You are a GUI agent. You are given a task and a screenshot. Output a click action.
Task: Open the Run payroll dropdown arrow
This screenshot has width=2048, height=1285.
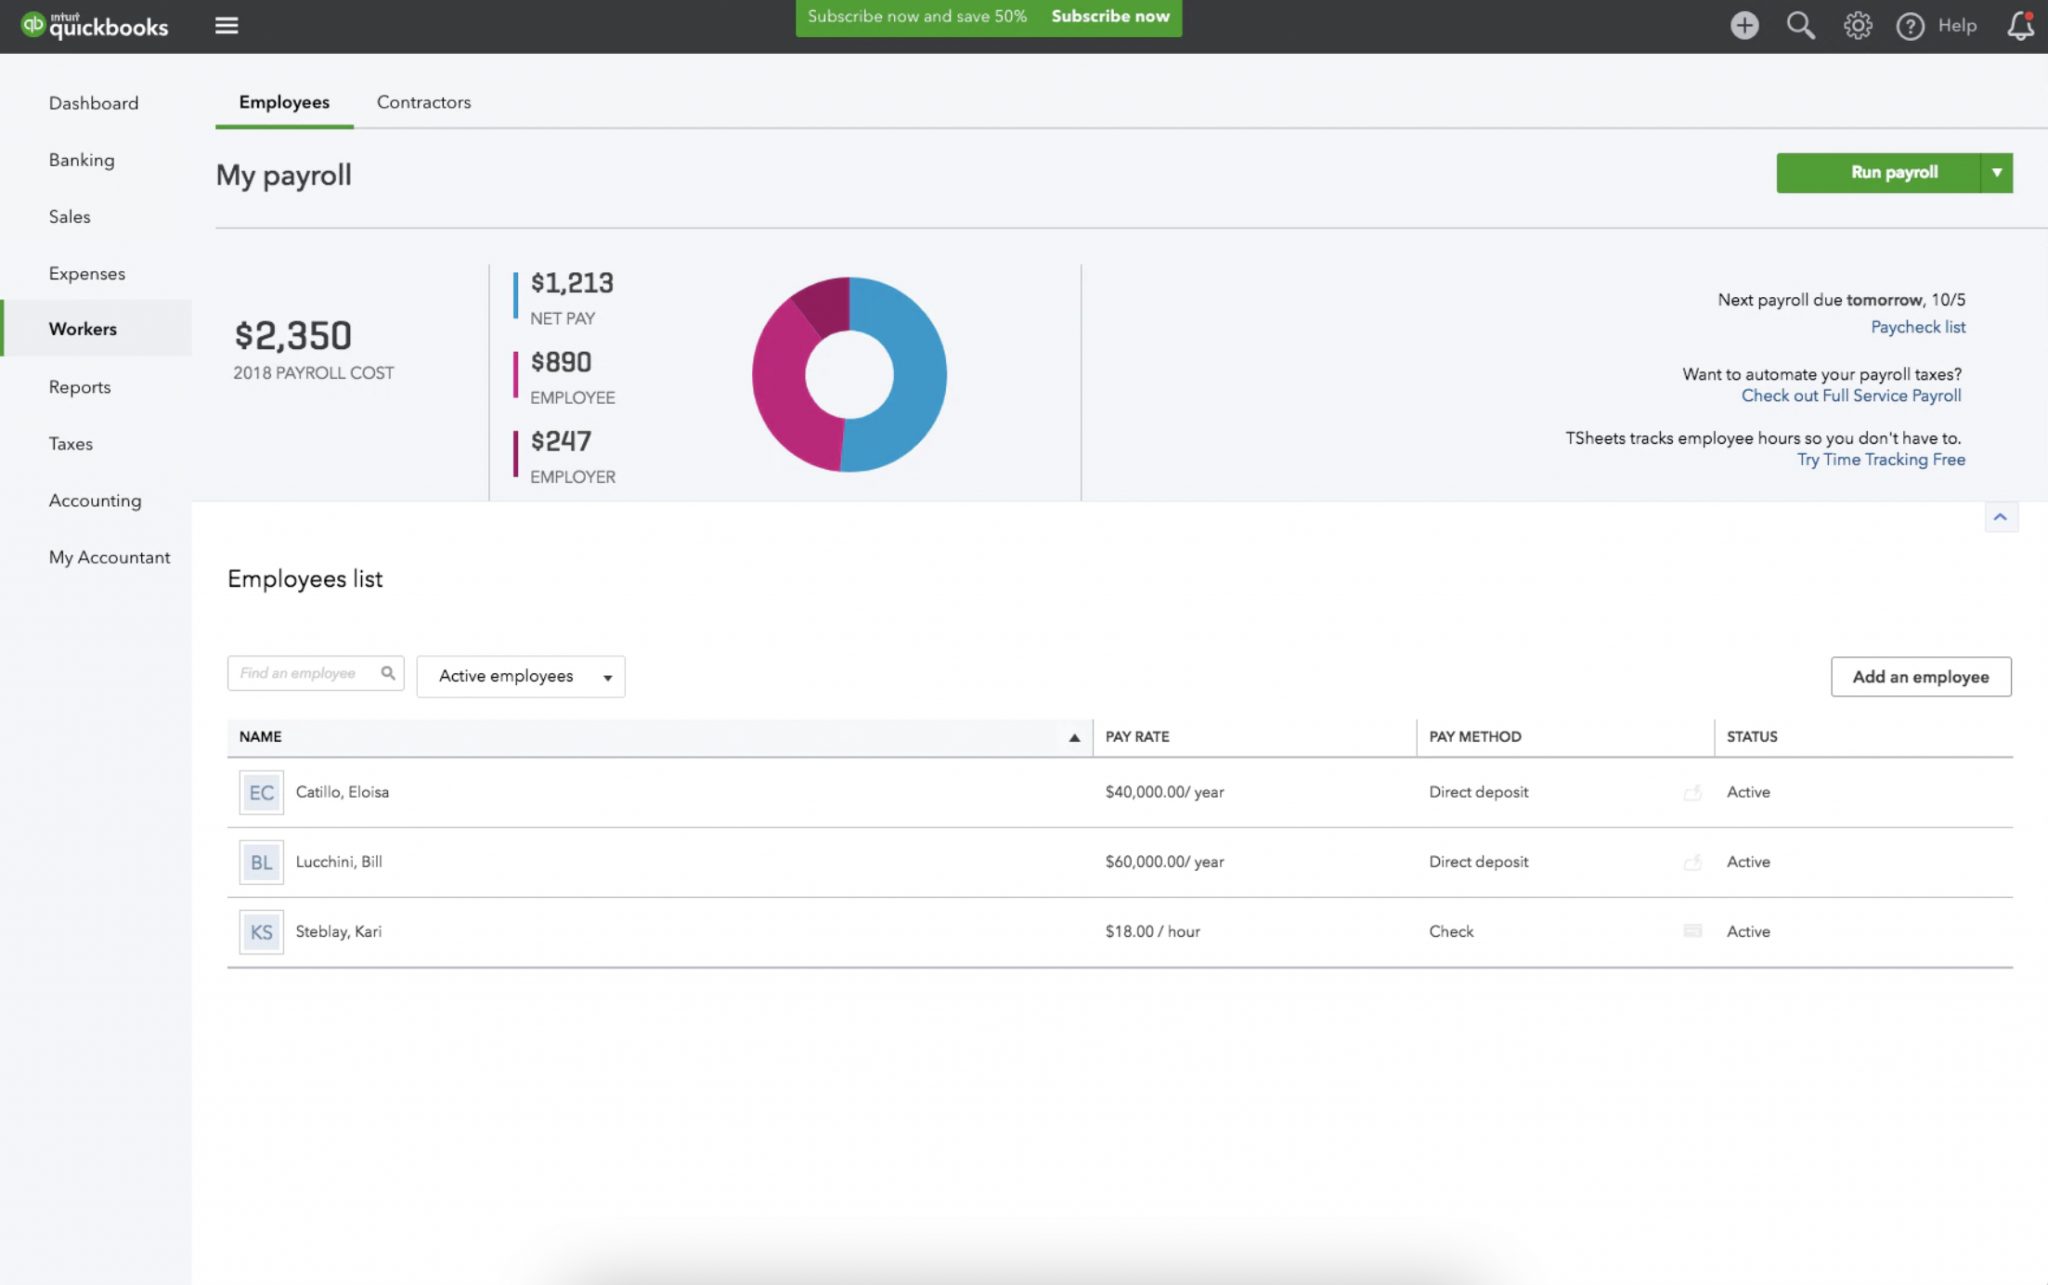(1997, 172)
